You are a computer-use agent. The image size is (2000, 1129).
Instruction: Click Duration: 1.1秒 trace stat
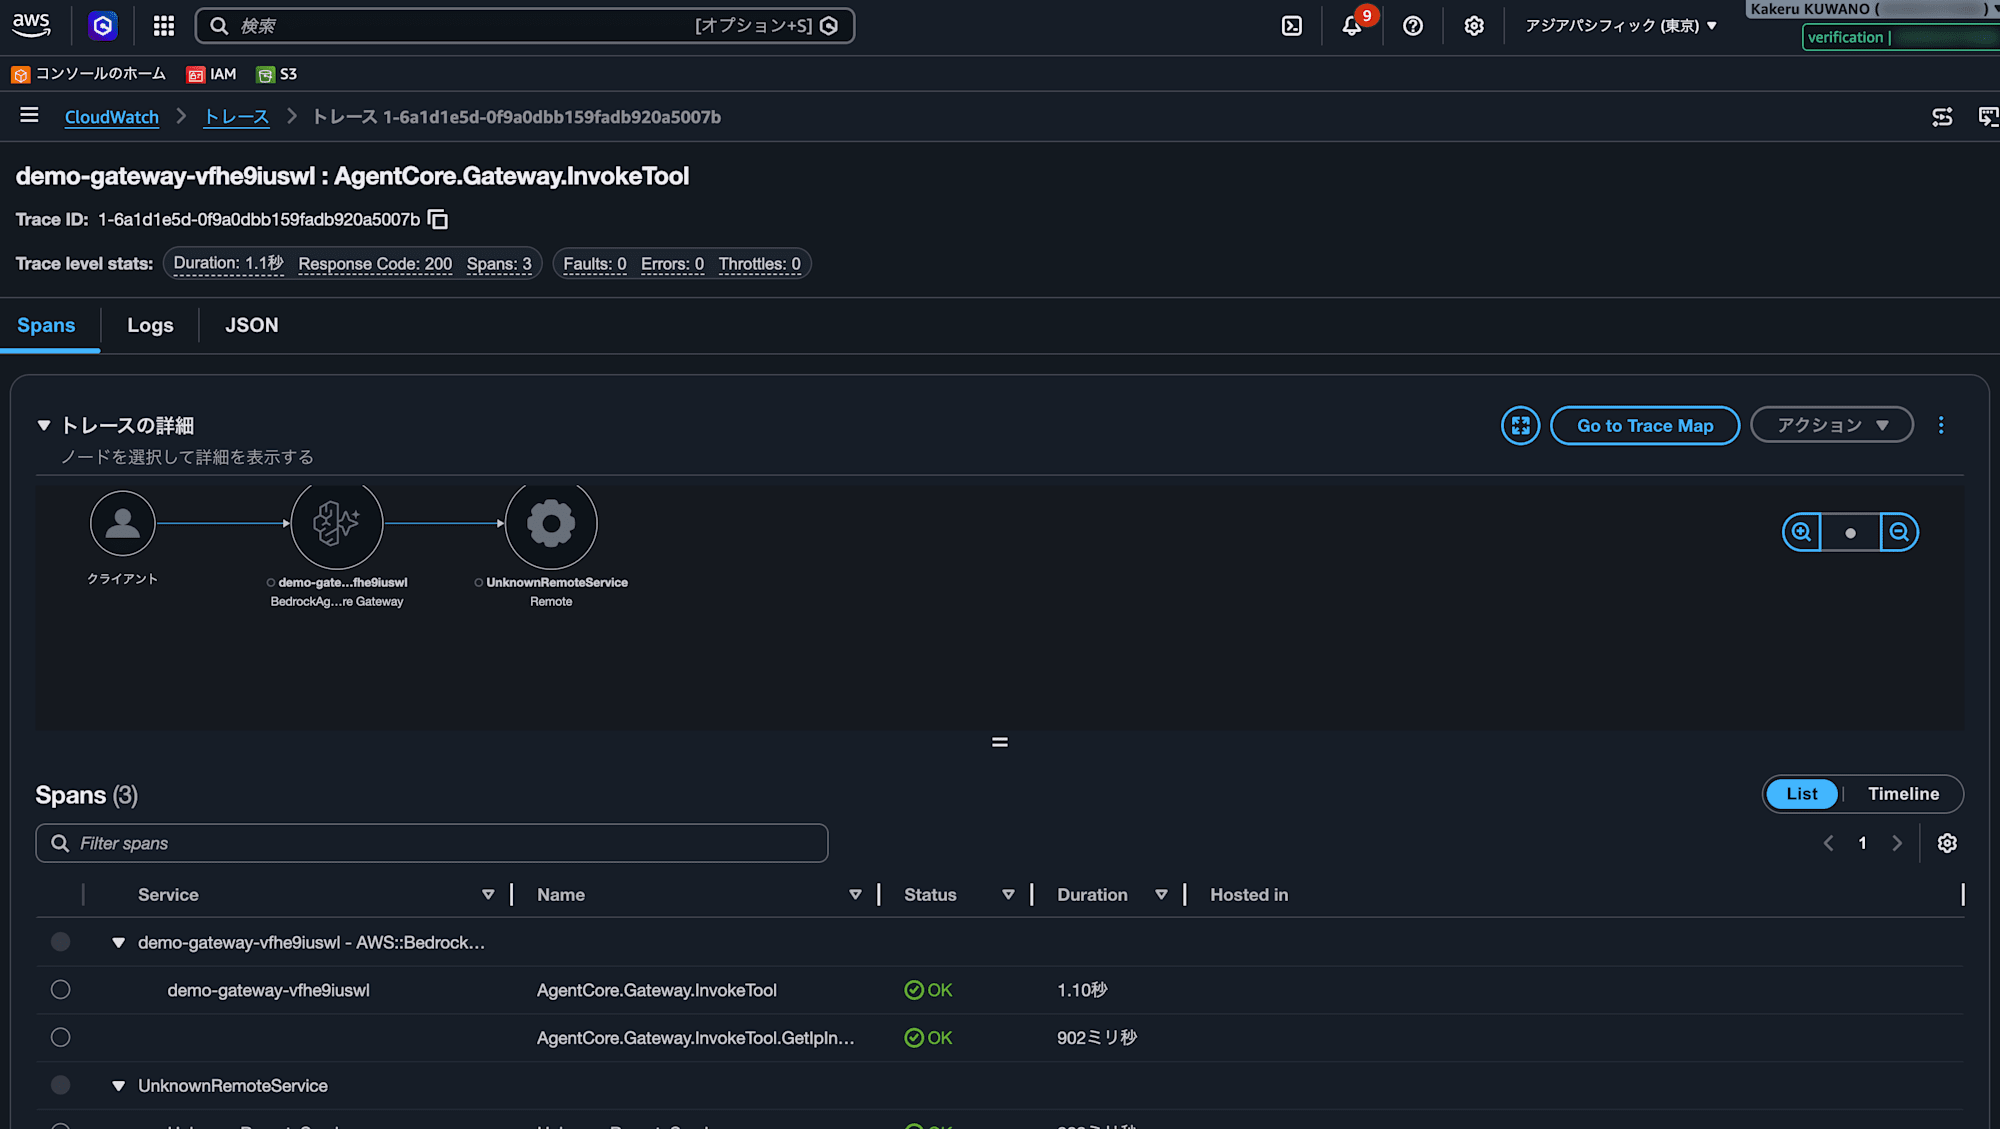click(229, 264)
